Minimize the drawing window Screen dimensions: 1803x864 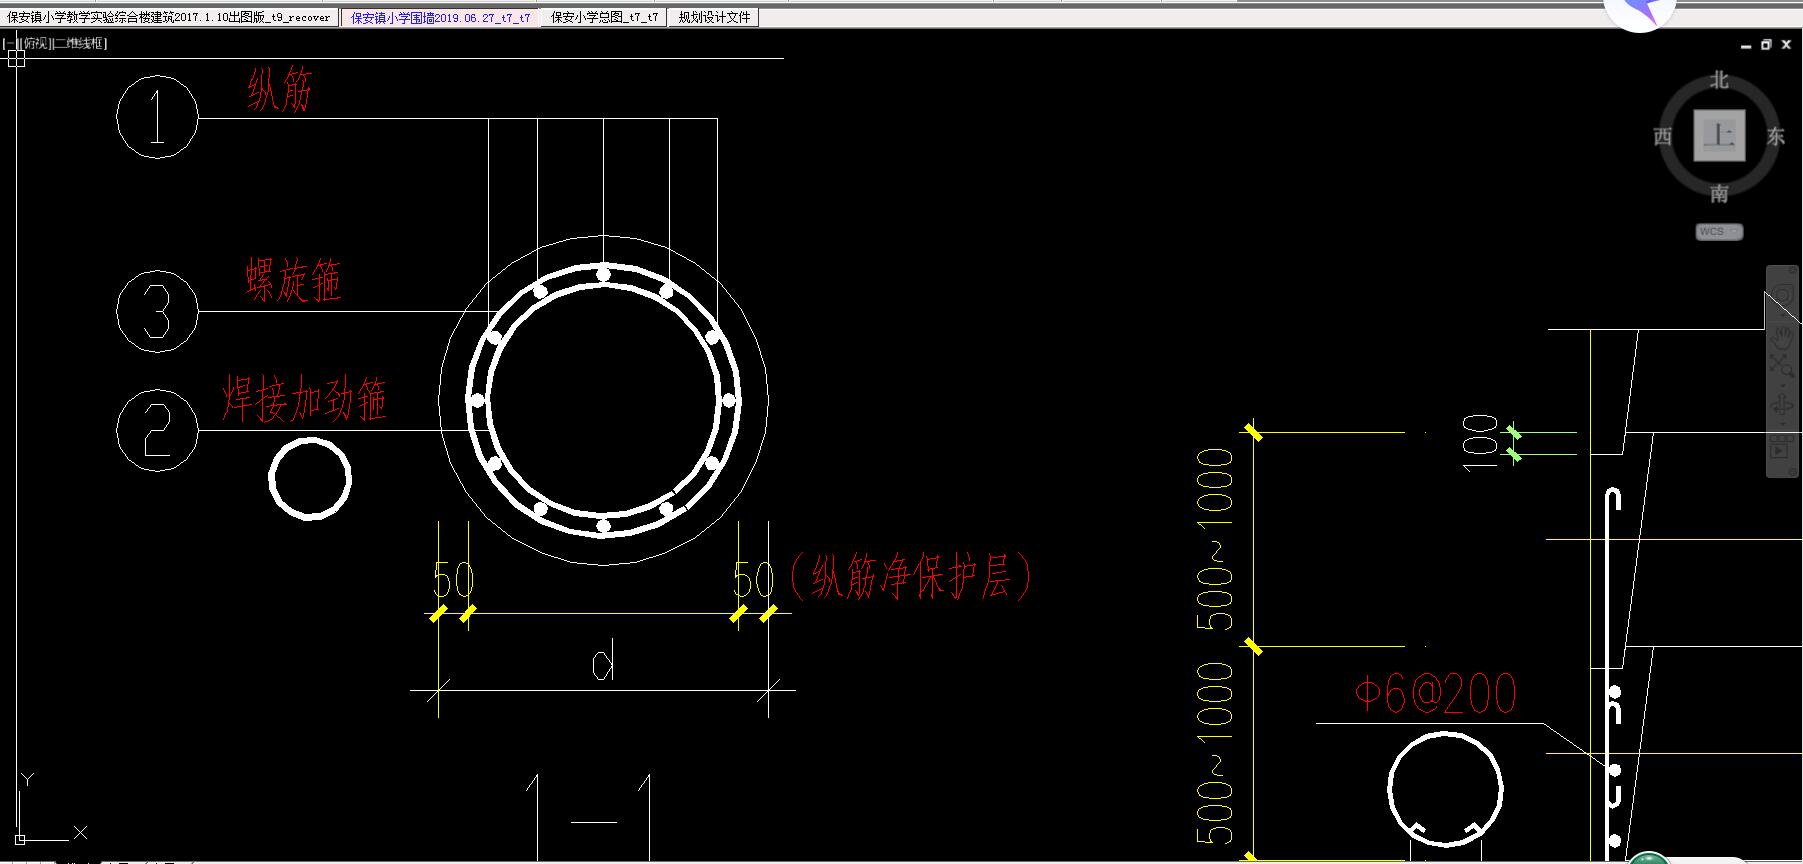pyautogui.click(x=1746, y=46)
